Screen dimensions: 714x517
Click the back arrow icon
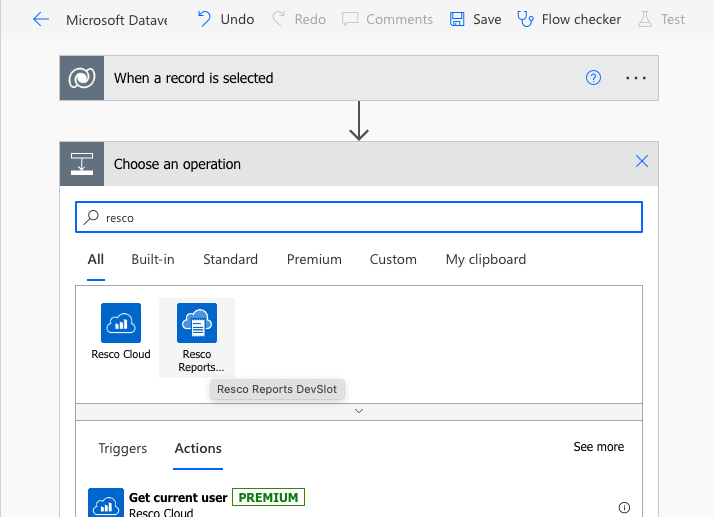pos(41,19)
